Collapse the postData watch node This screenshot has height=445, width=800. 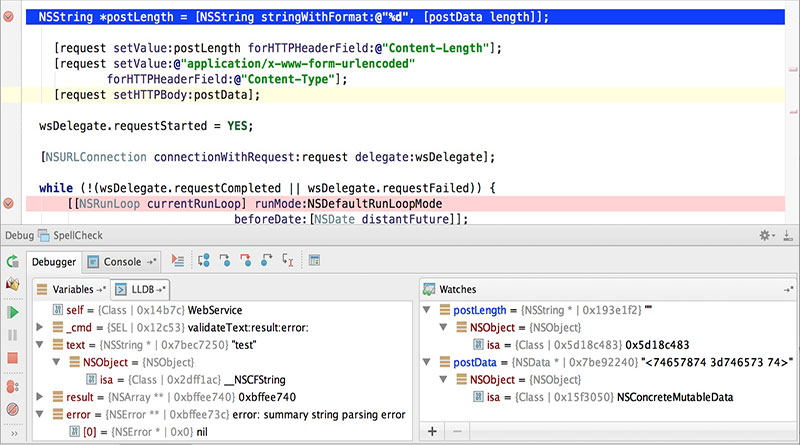(431, 362)
